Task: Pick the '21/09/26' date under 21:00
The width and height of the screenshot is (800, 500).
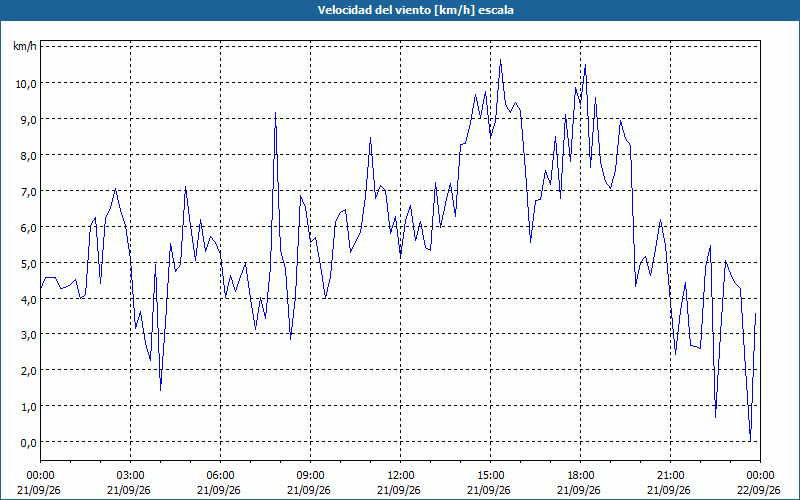Action: (x=669, y=490)
